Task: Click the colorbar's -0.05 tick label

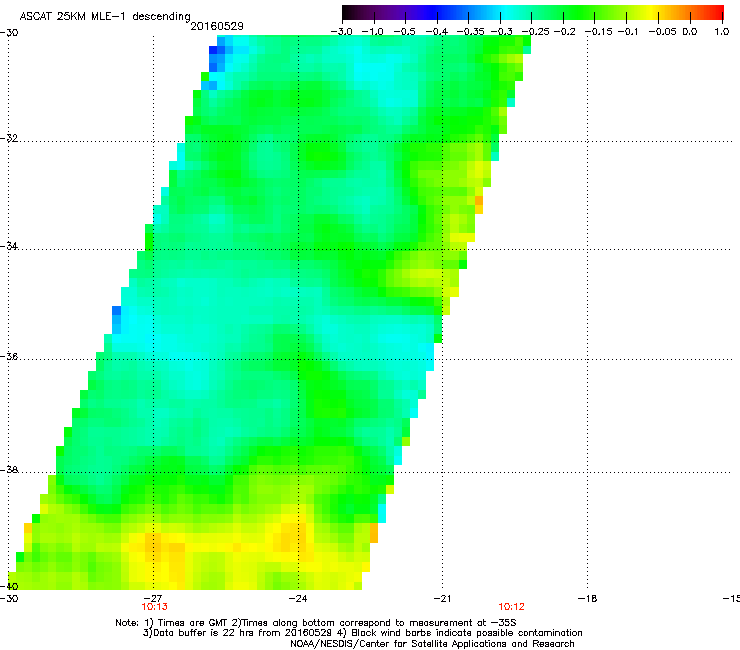Action: 663,32
